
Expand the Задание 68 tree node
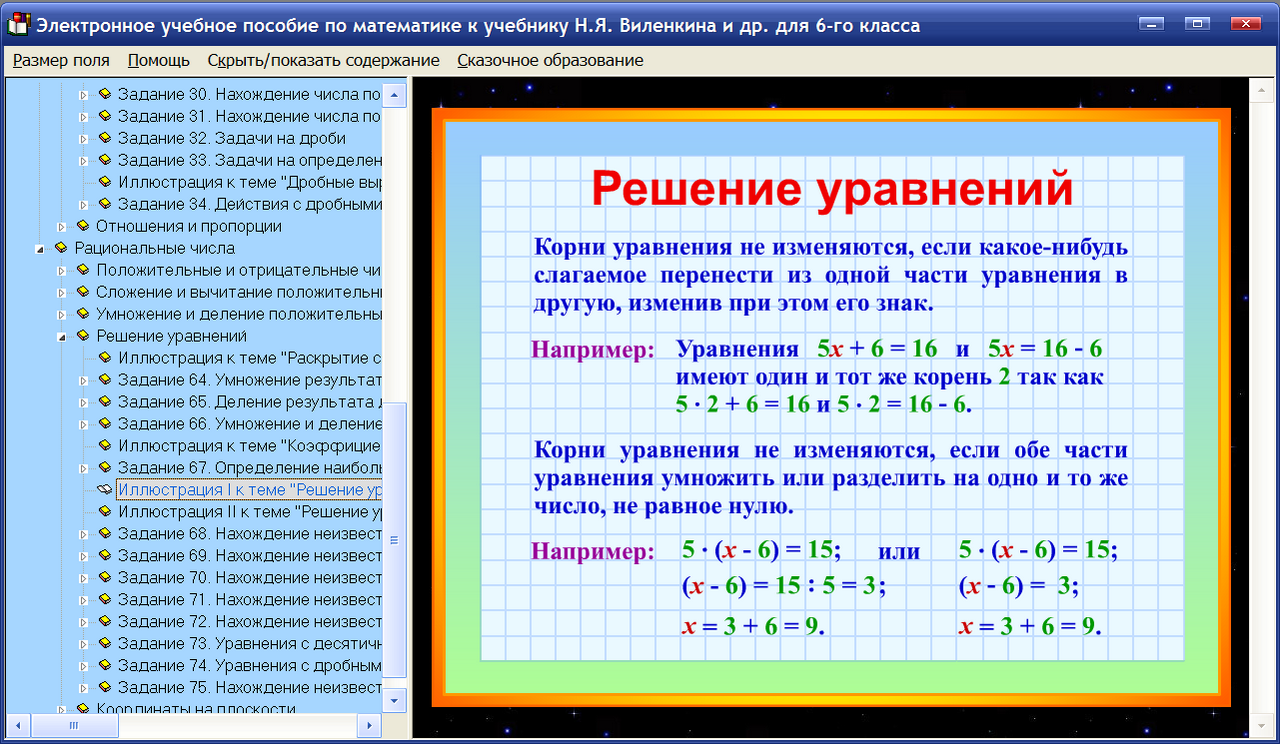[84, 533]
